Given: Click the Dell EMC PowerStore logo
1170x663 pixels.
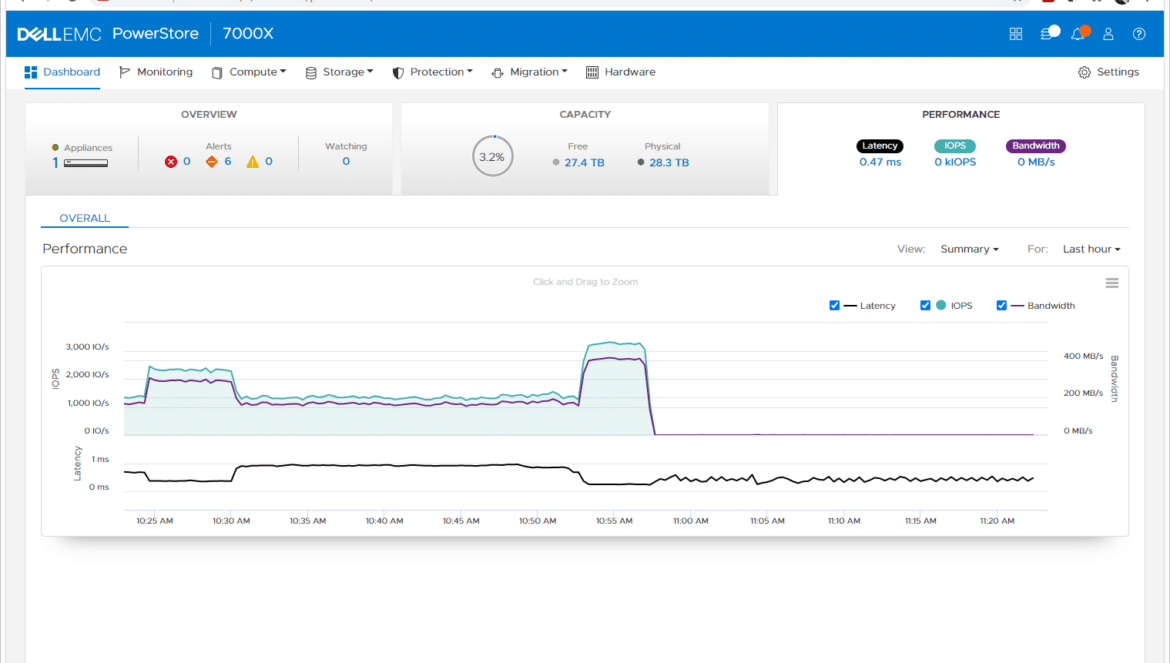Looking at the screenshot, I should click(108, 34).
